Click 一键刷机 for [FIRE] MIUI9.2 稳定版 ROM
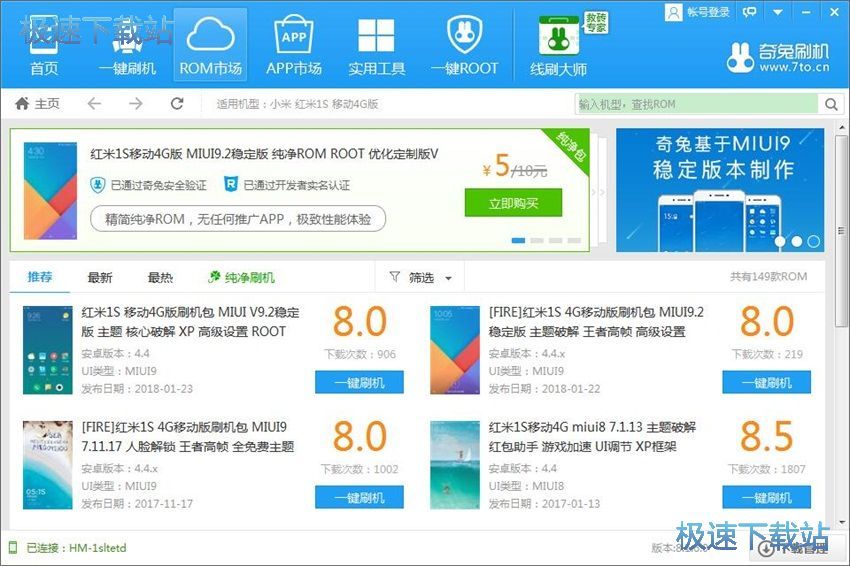 tap(767, 382)
